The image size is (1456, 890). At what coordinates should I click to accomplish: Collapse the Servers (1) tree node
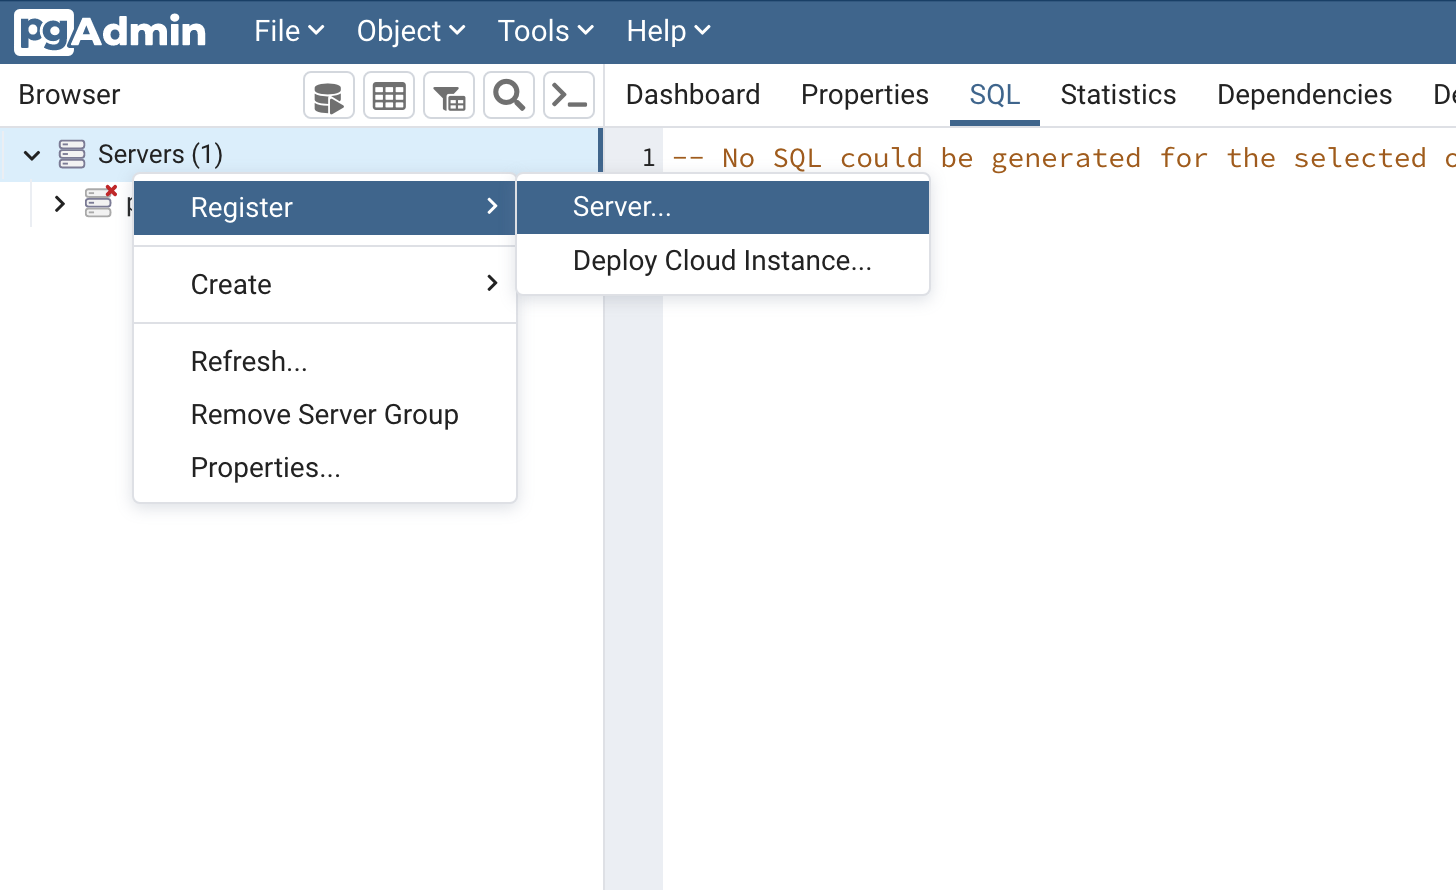click(32, 155)
